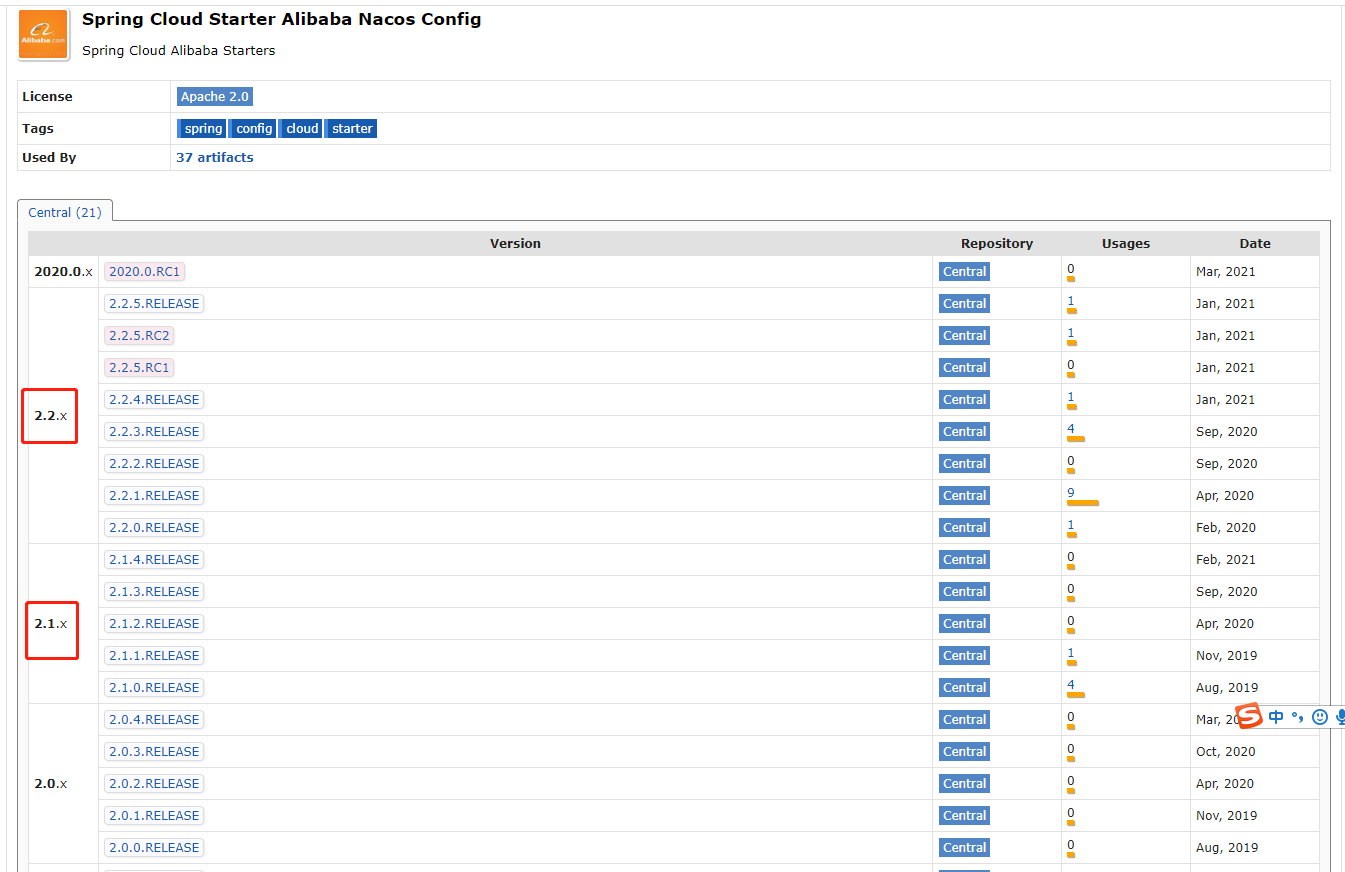1345x872 pixels.
Task: Click the Sogou input method S icon
Action: [1248, 716]
